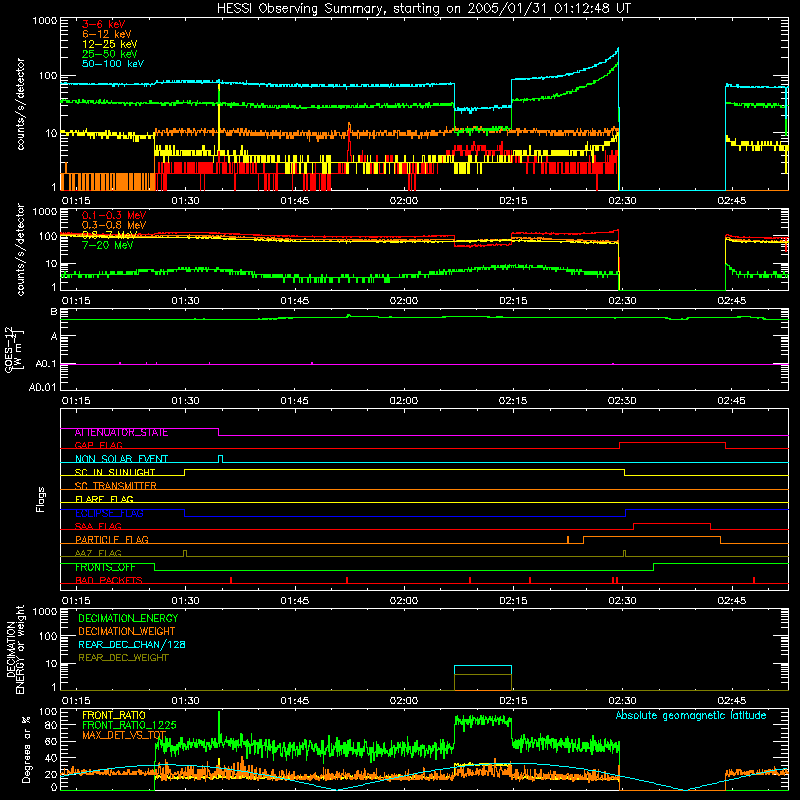Click the DECIMATION_ENERGY legend label
Screen dimensions: 800x800
click(x=128, y=618)
